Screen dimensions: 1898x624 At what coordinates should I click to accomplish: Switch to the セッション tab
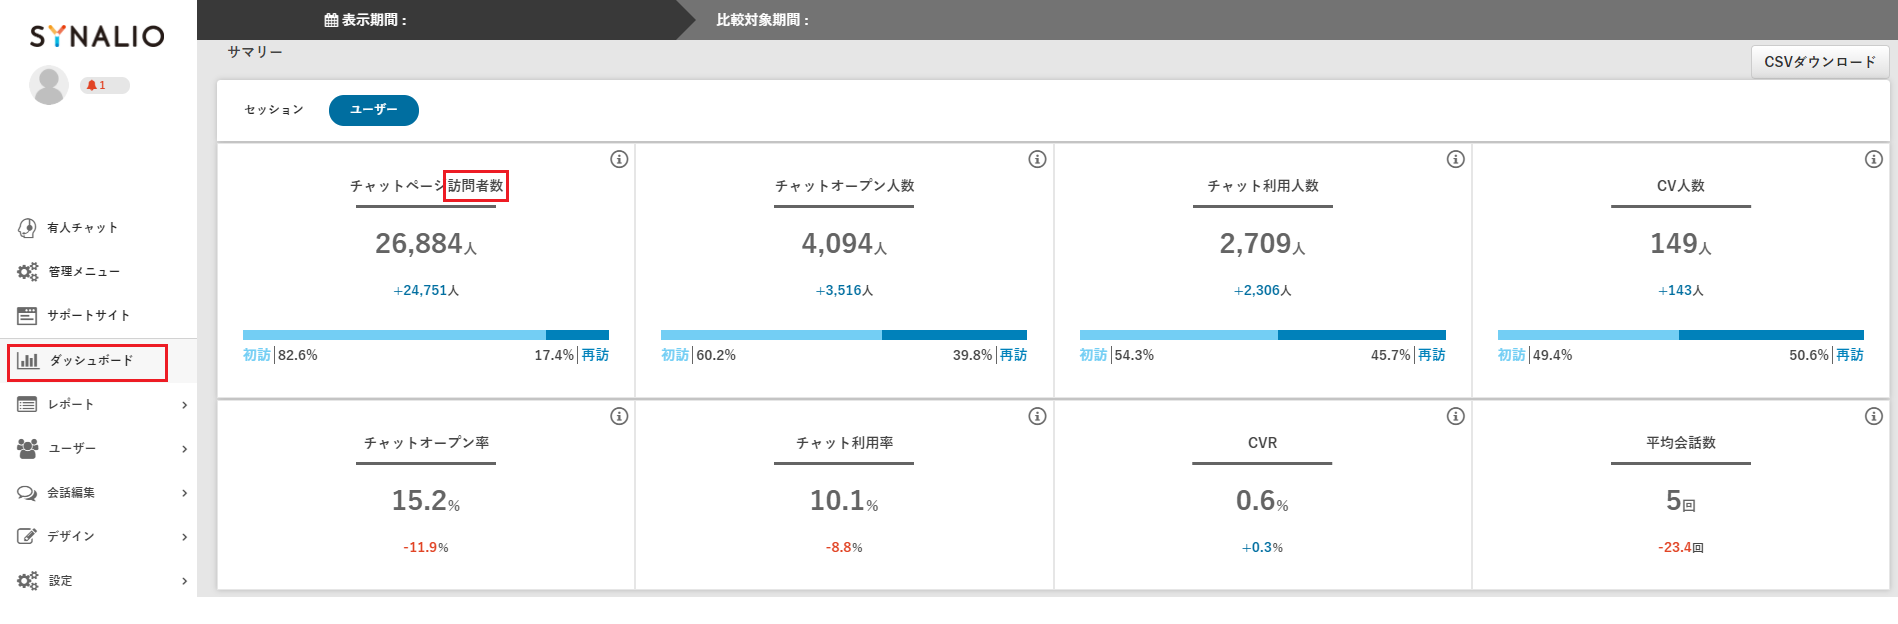click(x=274, y=110)
